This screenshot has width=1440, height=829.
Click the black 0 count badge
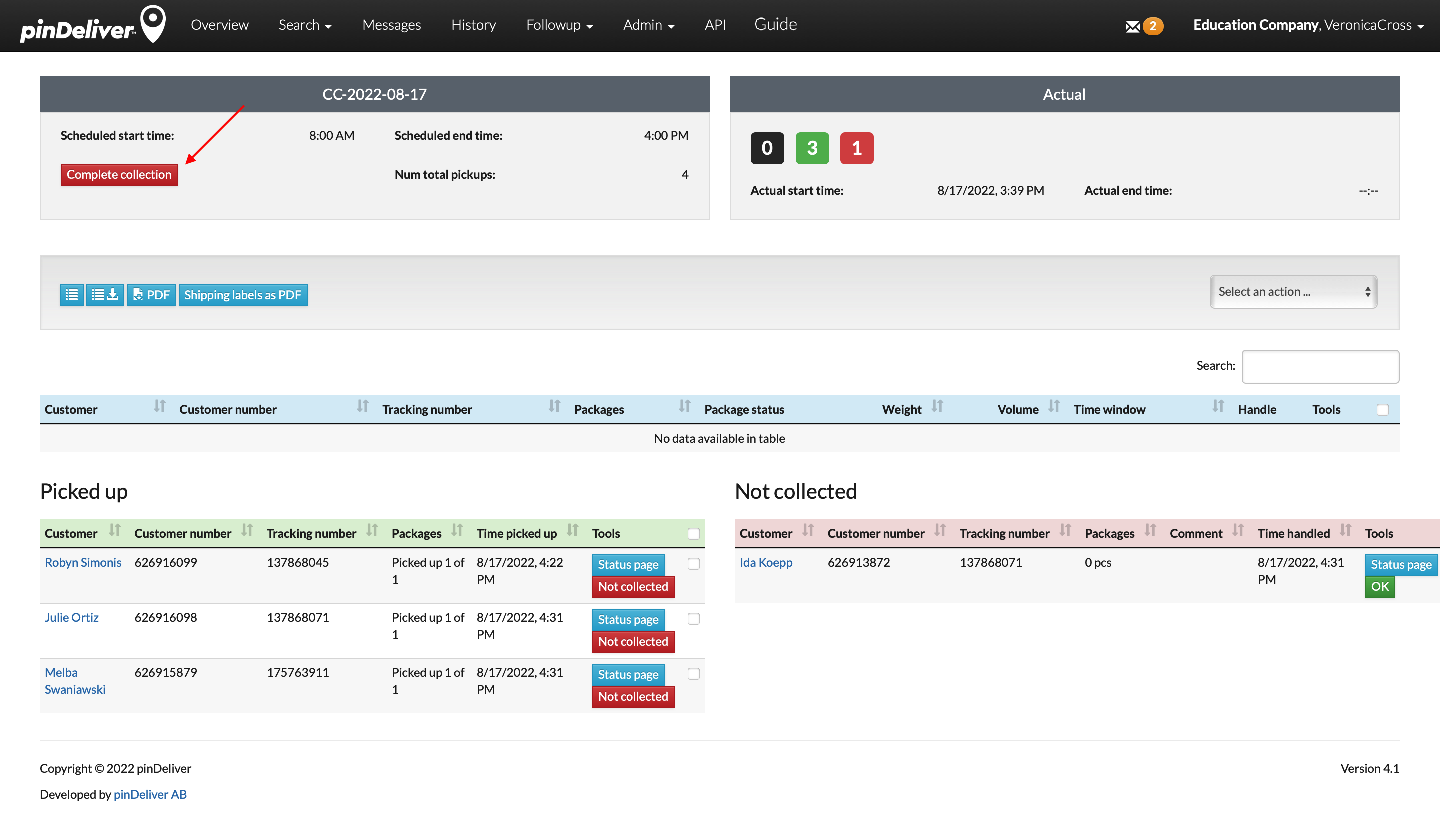(767, 148)
